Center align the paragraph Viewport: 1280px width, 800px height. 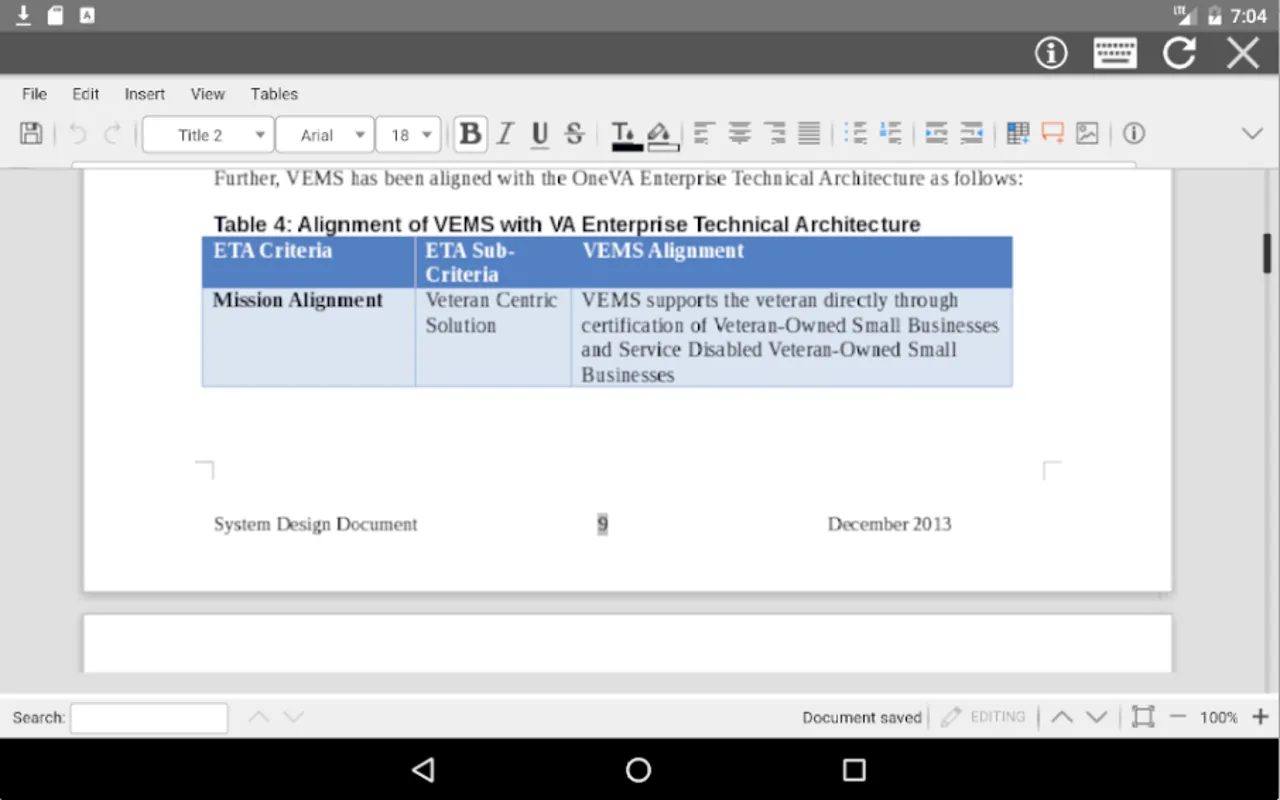[739, 133]
